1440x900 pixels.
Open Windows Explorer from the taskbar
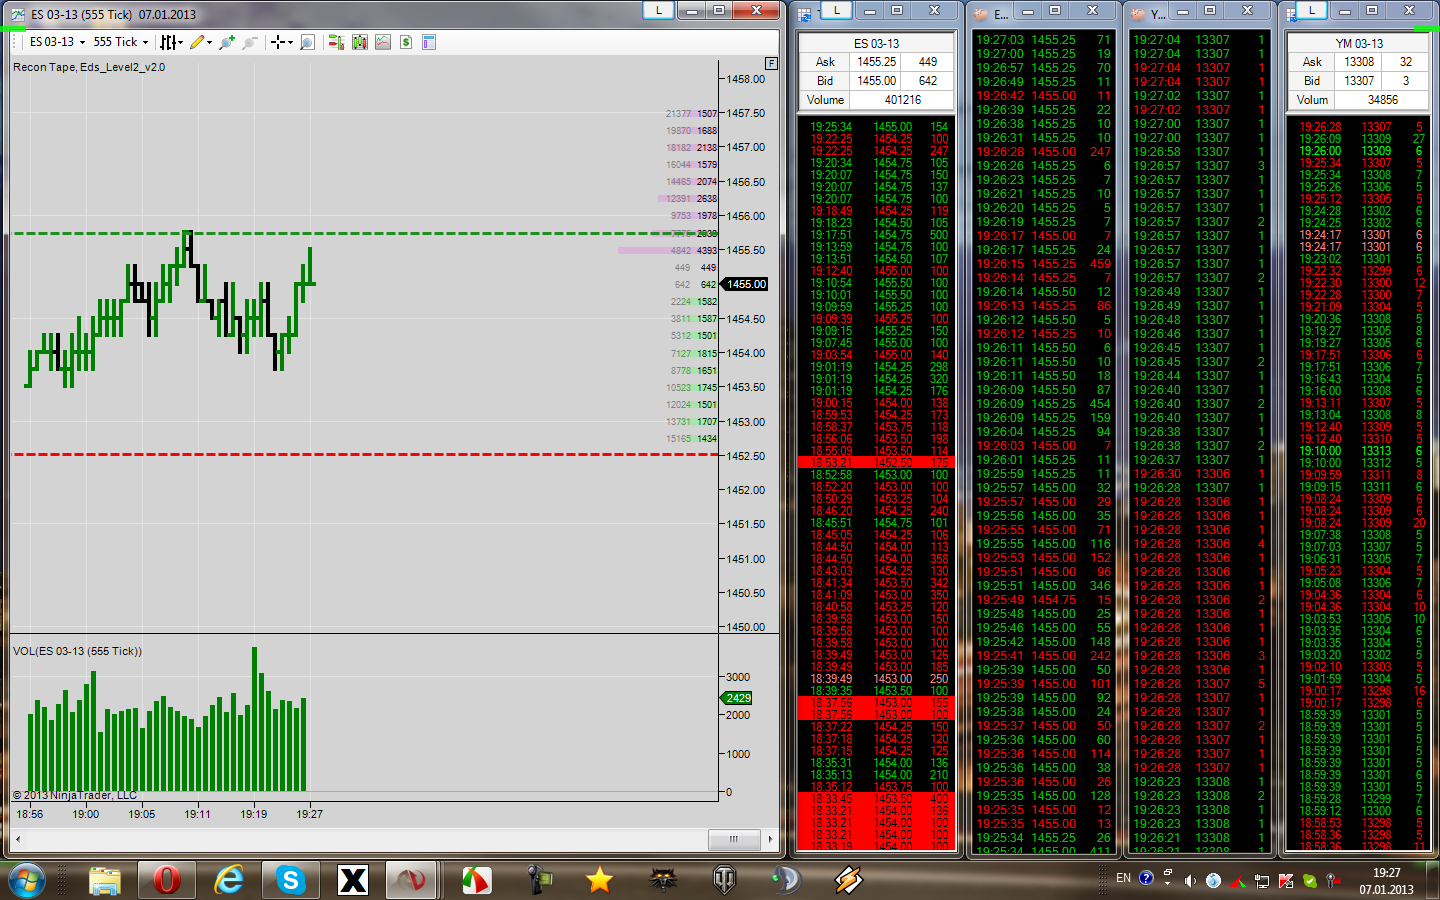point(105,880)
